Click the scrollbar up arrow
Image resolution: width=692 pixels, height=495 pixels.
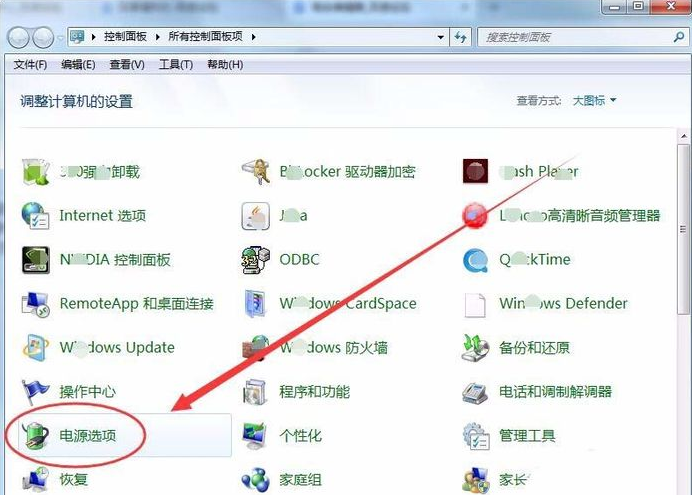pyautogui.click(x=684, y=136)
